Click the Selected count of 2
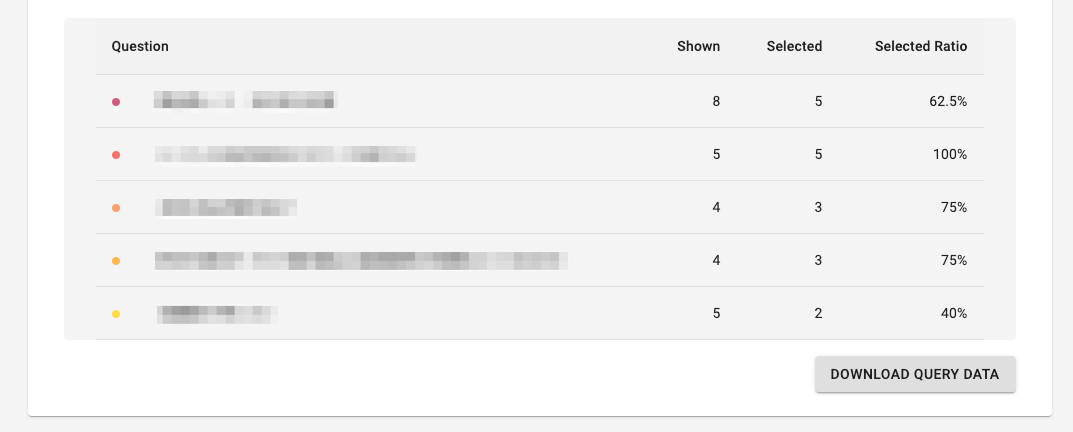The width and height of the screenshot is (1073, 432). point(818,314)
